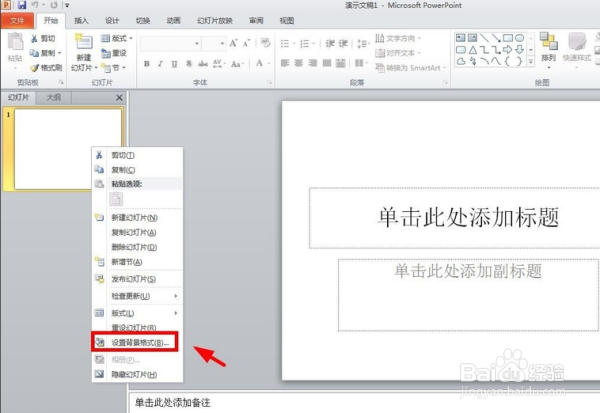
Task: Open Align Text (对齐文本) dropdown
Action: [x=398, y=53]
